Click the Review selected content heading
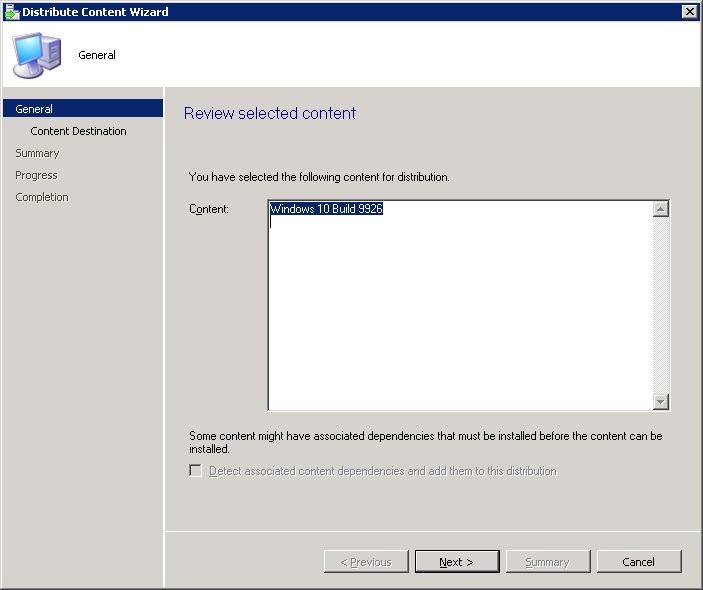 tap(270, 114)
